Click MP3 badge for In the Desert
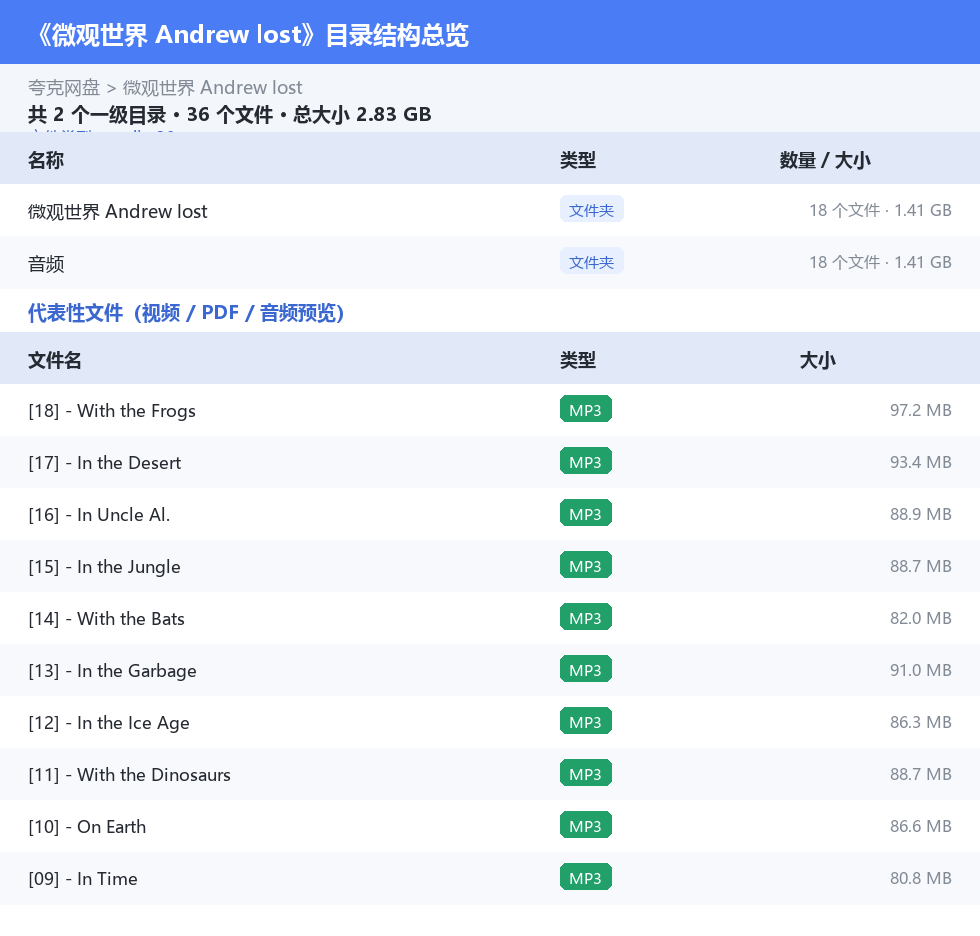980x936 pixels. (586, 461)
